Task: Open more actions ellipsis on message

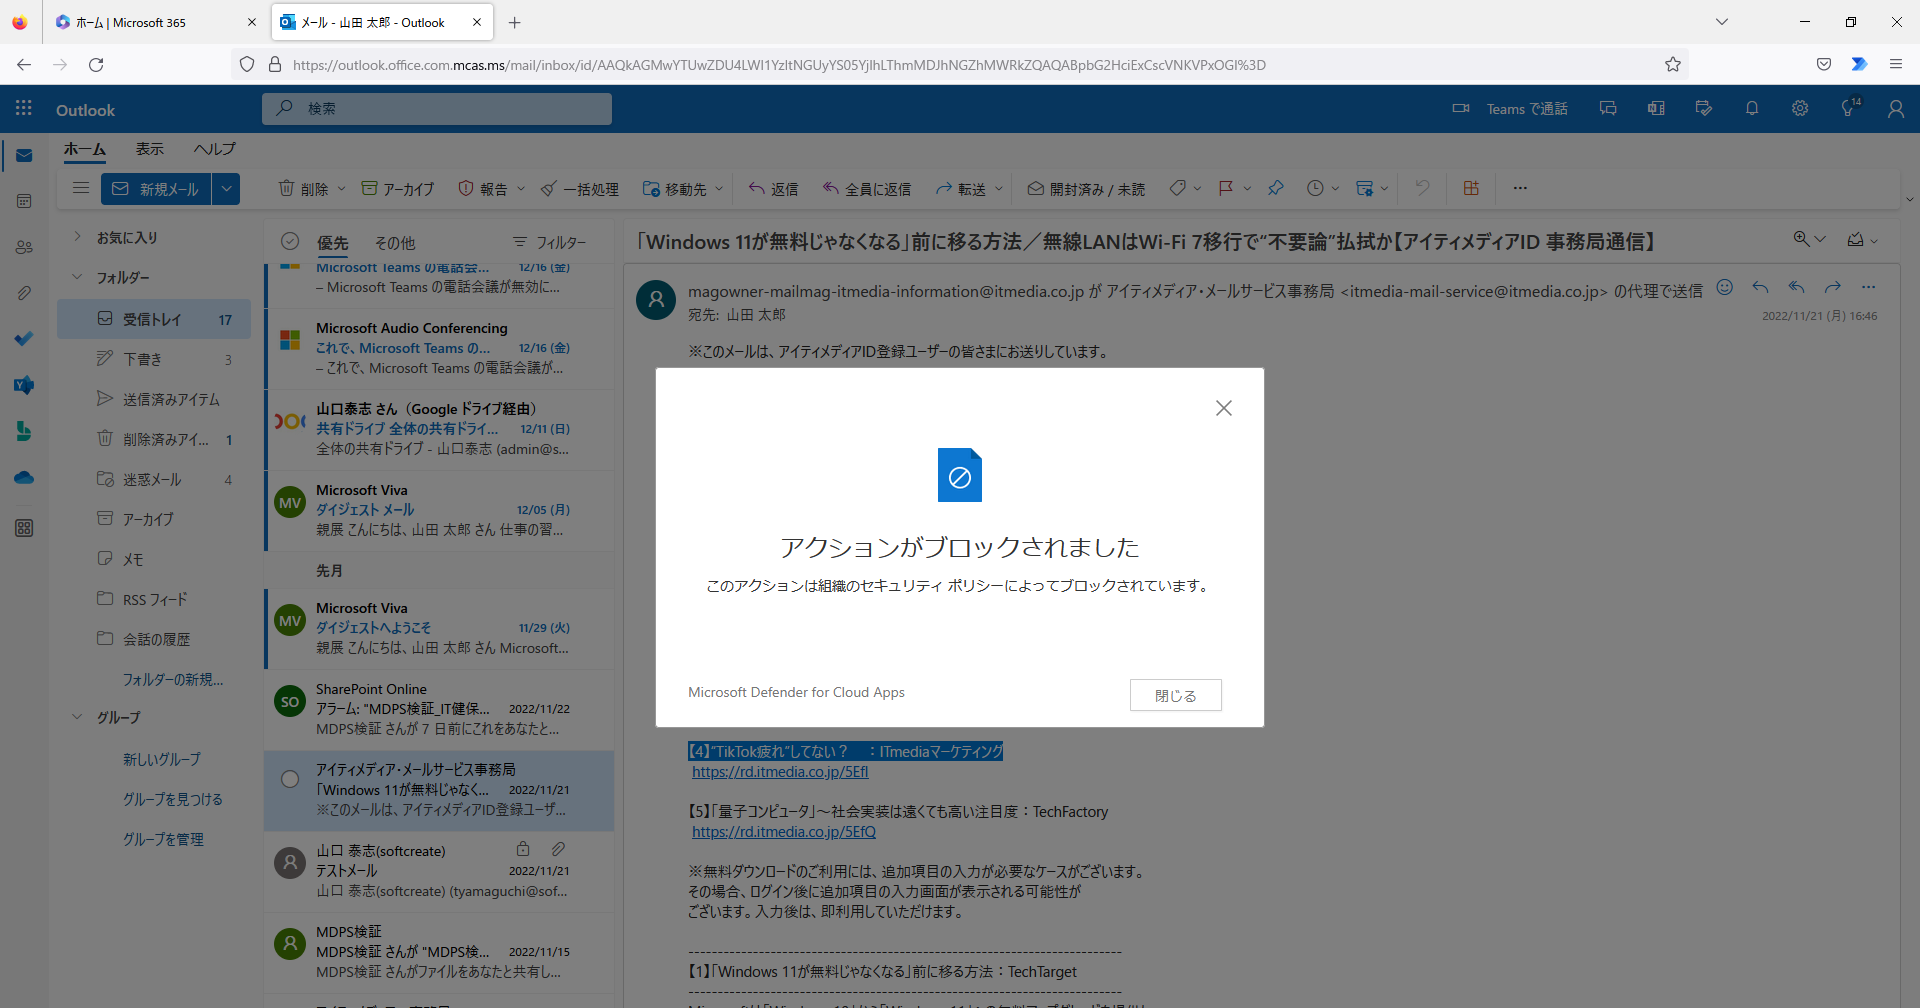Action: (x=1868, y=288)
